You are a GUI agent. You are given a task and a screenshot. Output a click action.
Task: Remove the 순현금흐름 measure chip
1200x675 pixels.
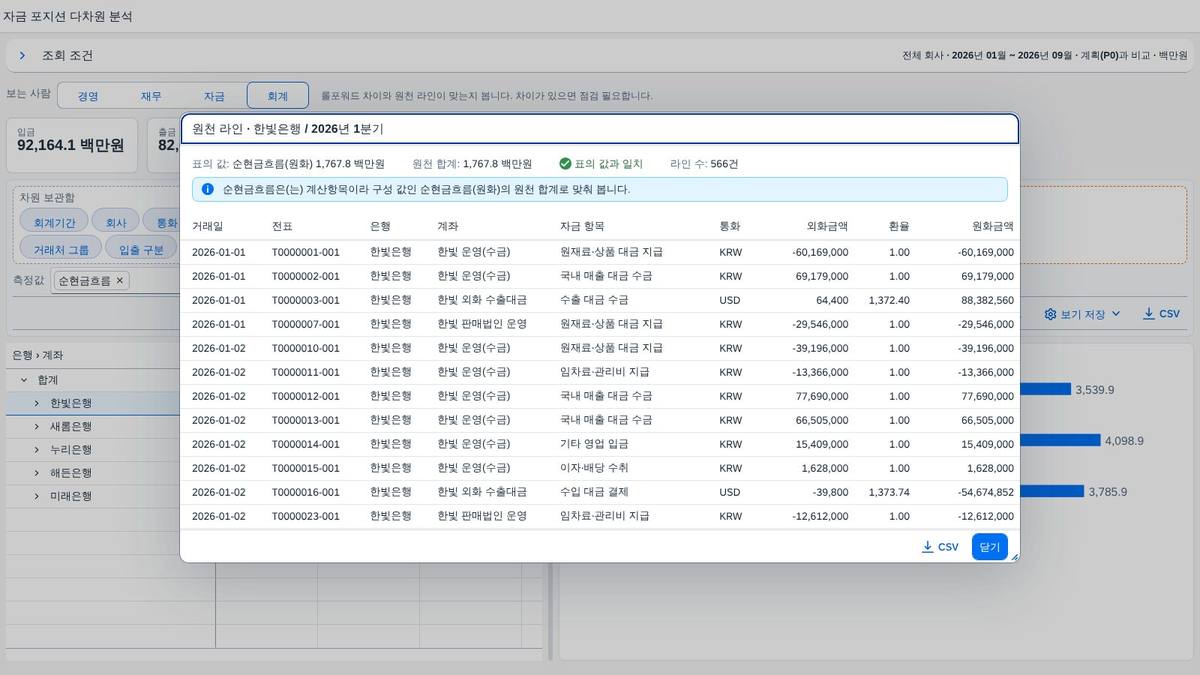tap(120, 281)
